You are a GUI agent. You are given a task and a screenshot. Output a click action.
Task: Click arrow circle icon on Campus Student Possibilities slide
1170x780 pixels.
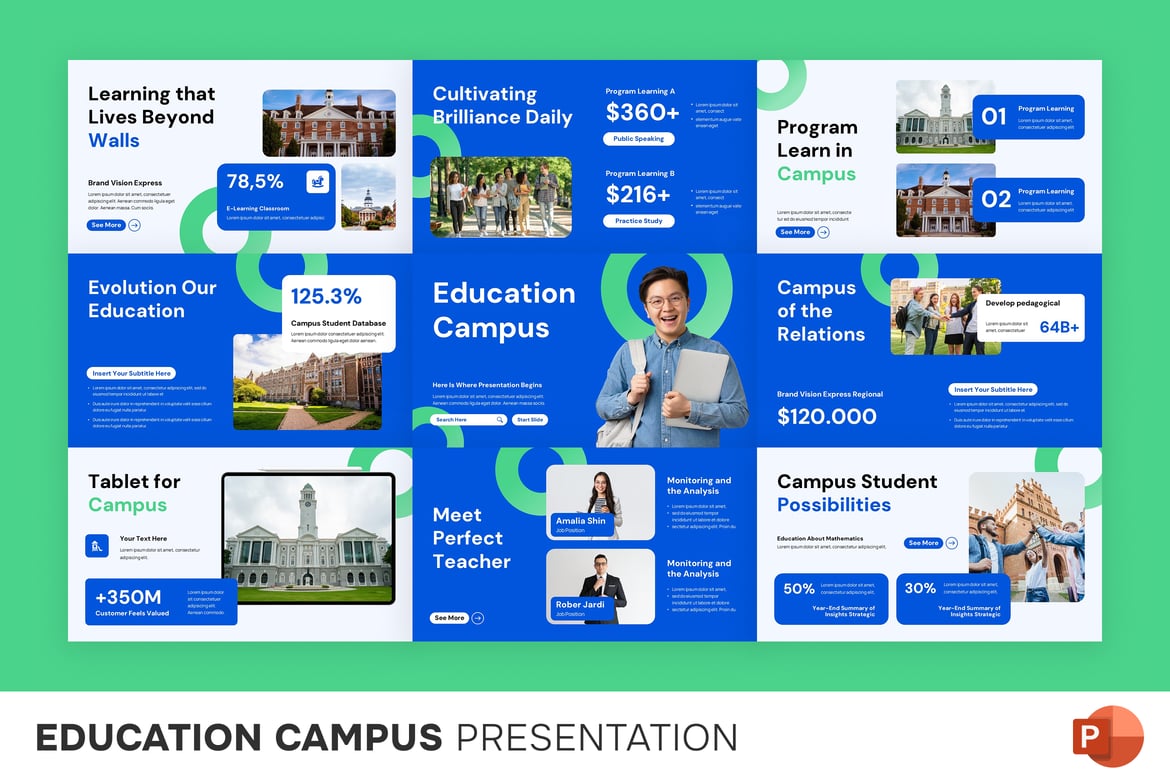[951, 543]
